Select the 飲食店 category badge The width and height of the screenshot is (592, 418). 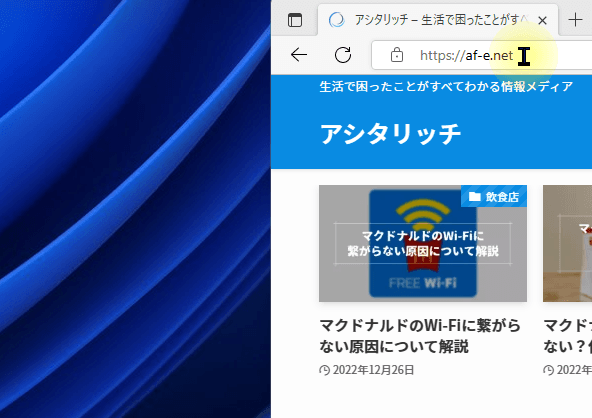click(494, 196)
